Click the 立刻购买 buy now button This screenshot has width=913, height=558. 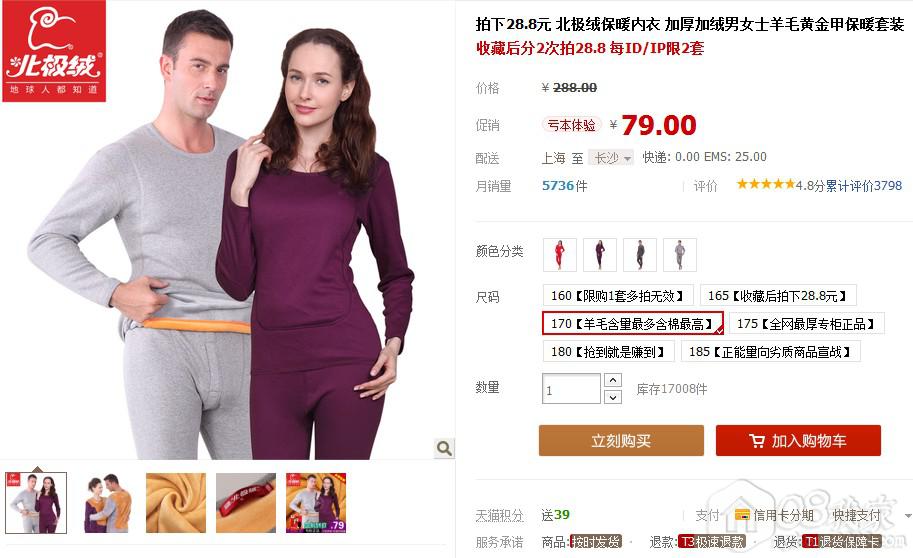pos(621,440)
